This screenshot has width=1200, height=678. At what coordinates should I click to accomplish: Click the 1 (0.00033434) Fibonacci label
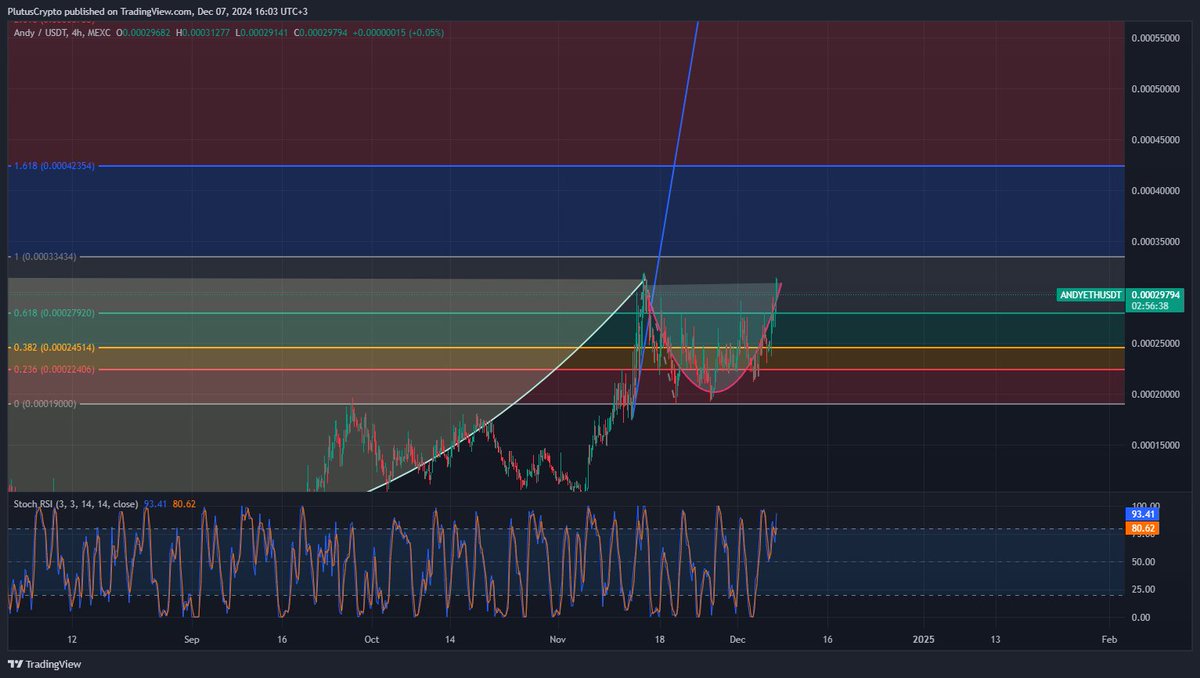(x=44, y=257)
